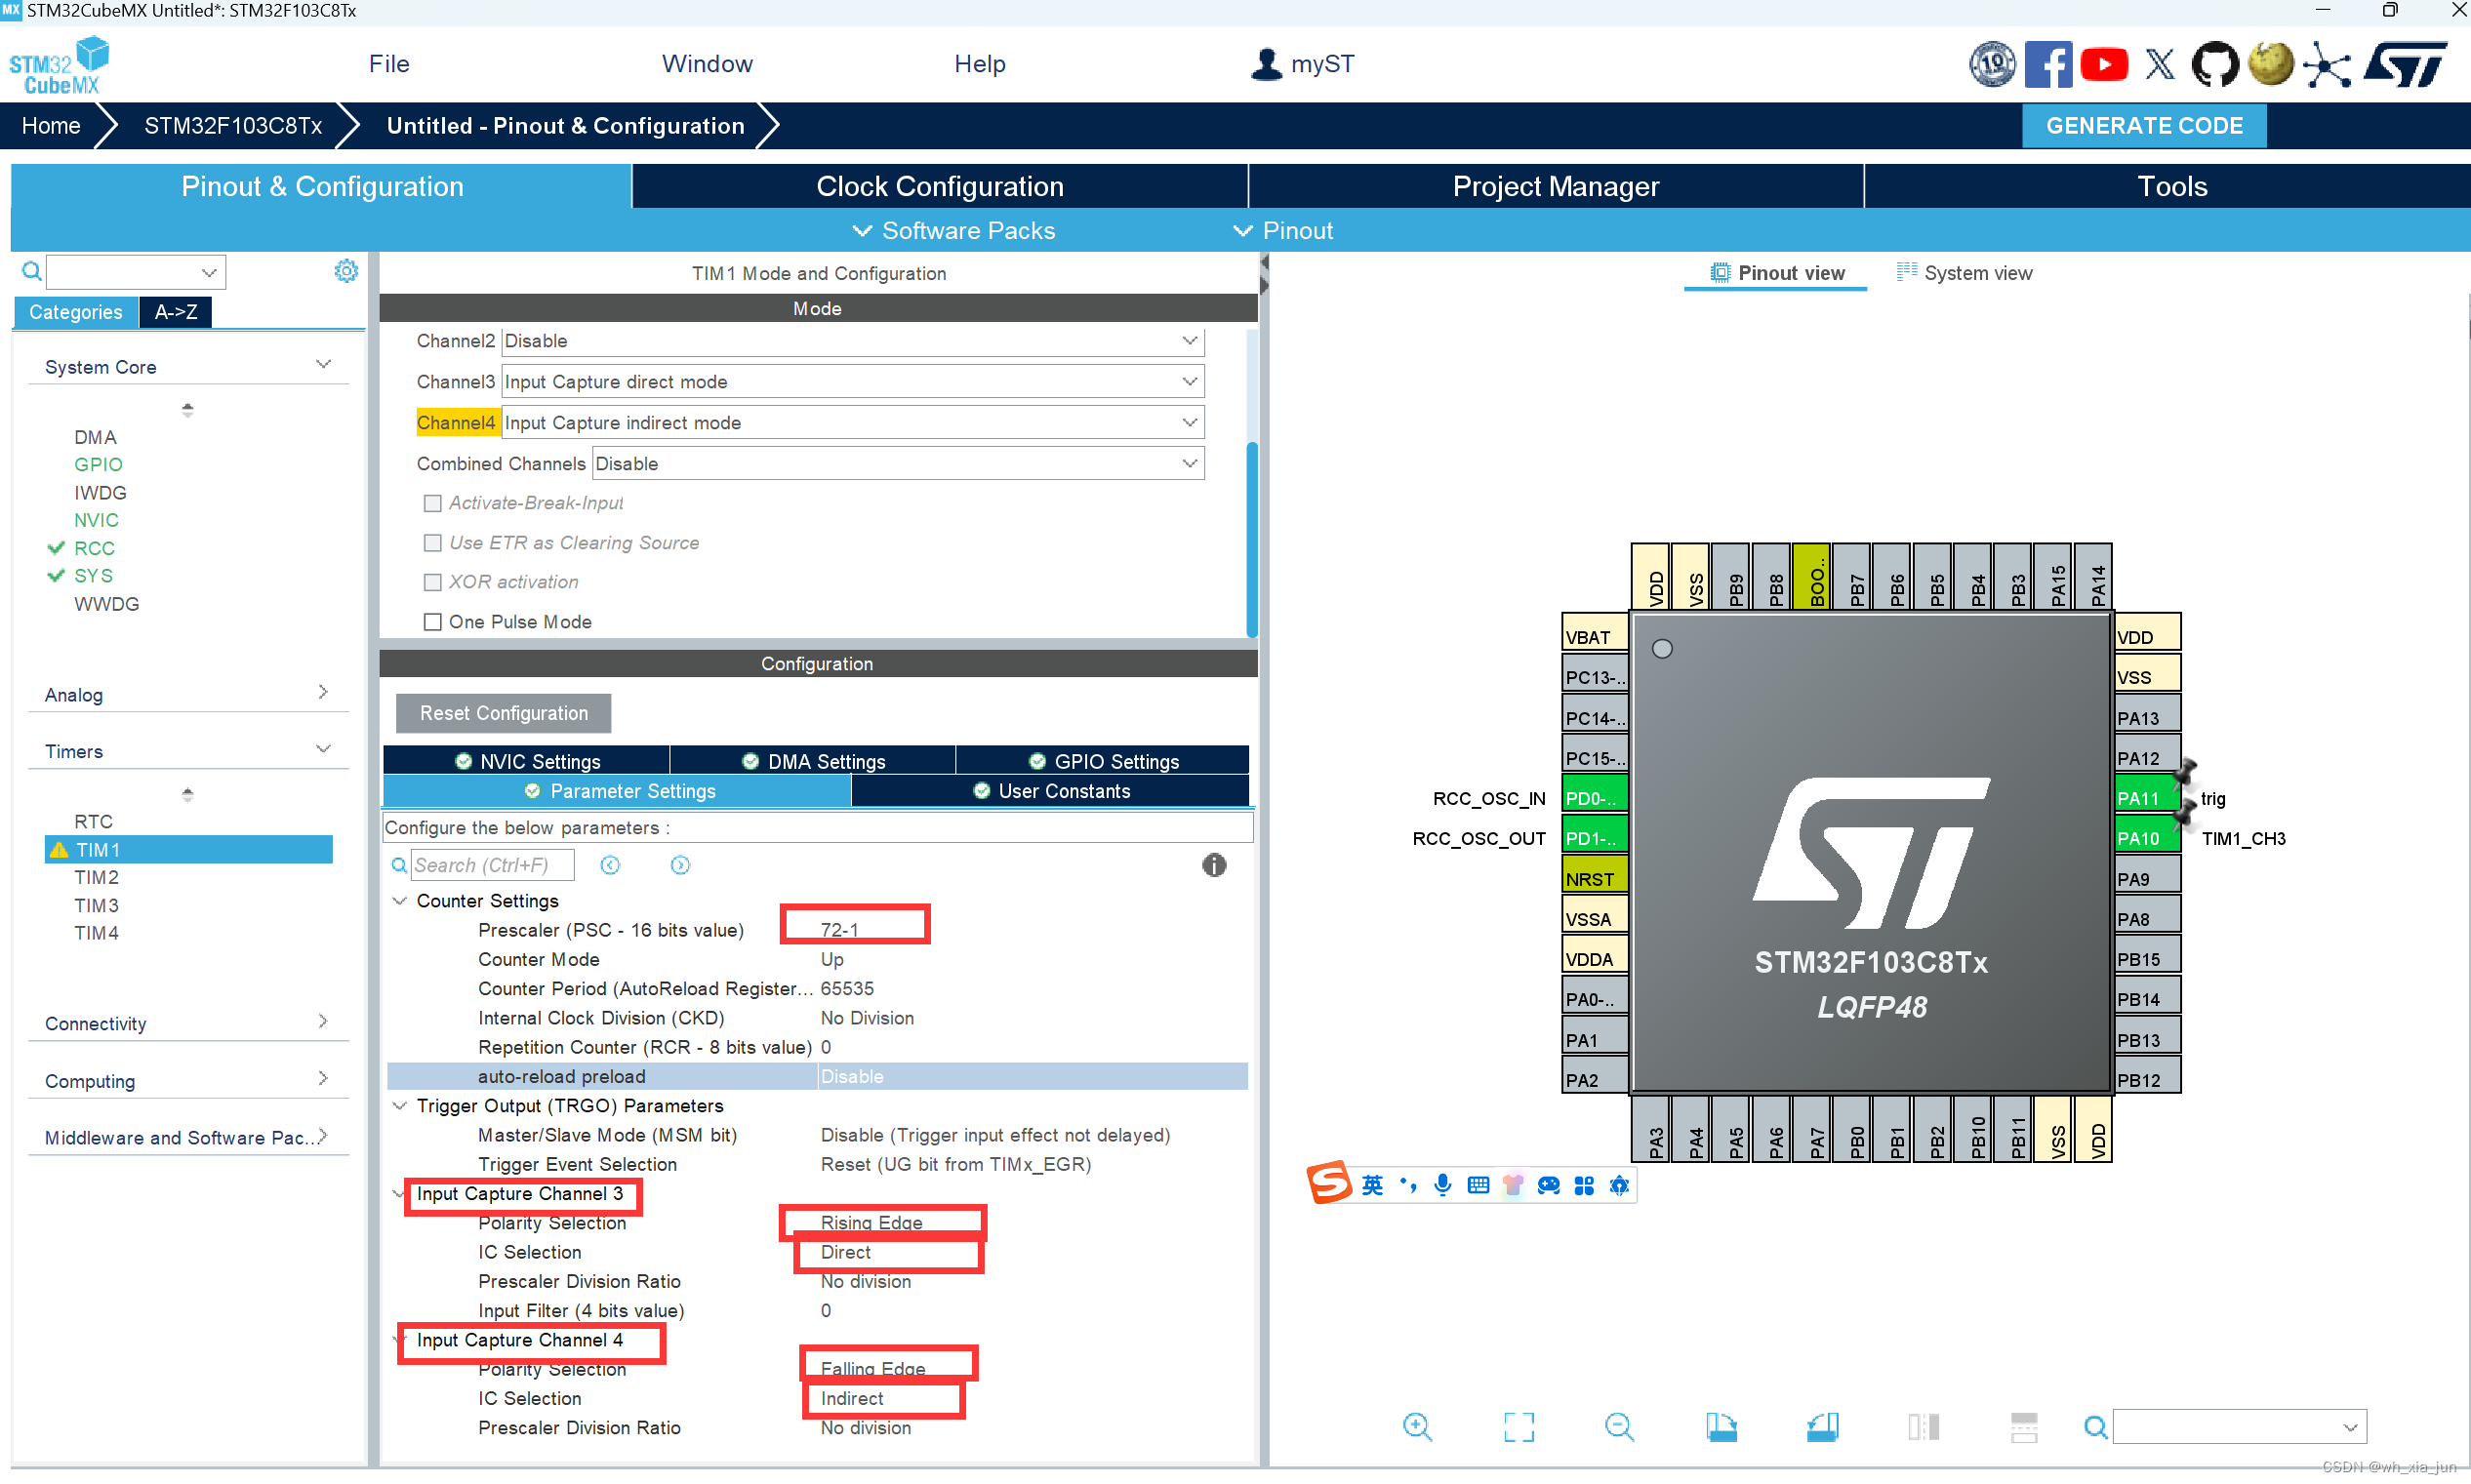
Task: Click the parameter info icon
Action: click(x=1213, y=865)
